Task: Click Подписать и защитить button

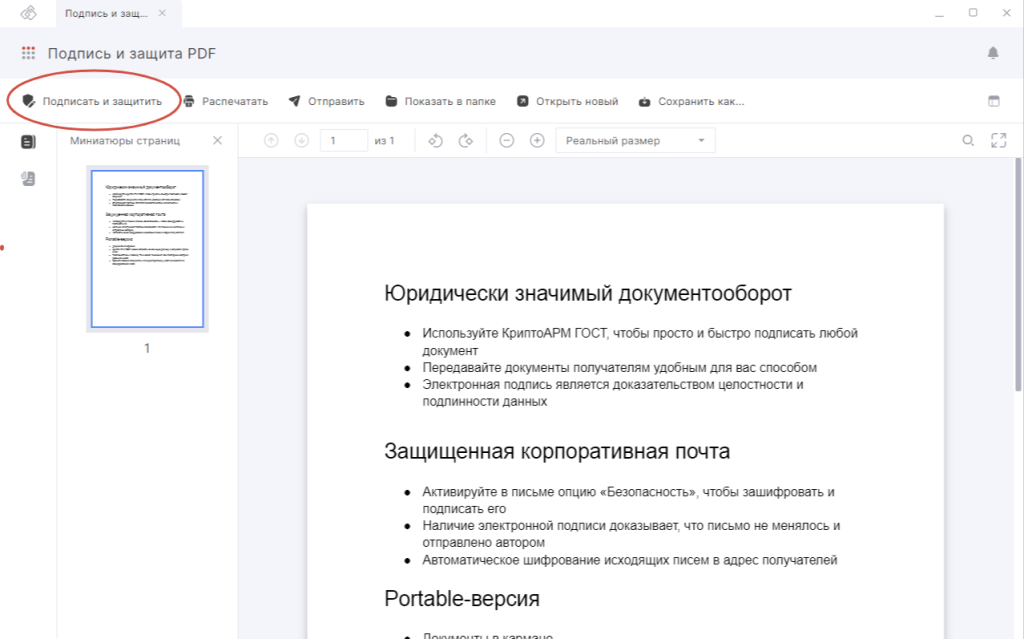Action: (92, 101)
